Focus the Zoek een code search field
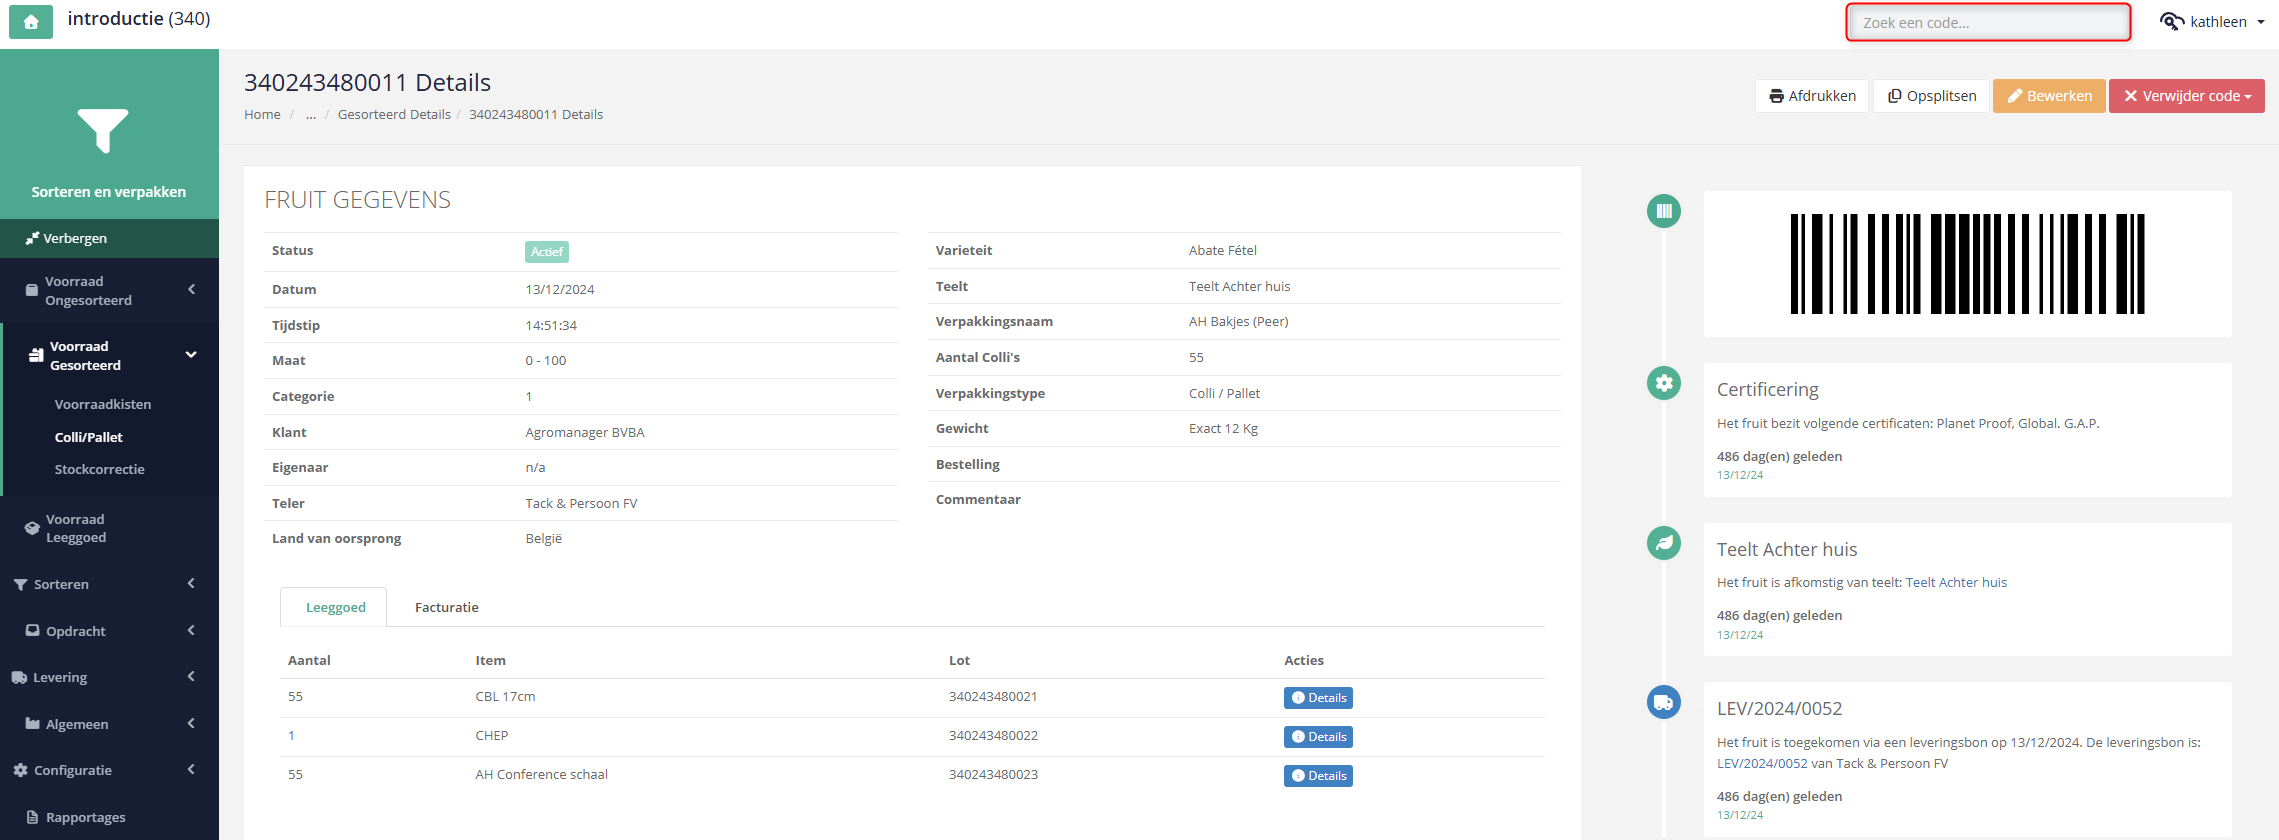The width and height of the screenshot is (2279, 840). (1988, 22)
